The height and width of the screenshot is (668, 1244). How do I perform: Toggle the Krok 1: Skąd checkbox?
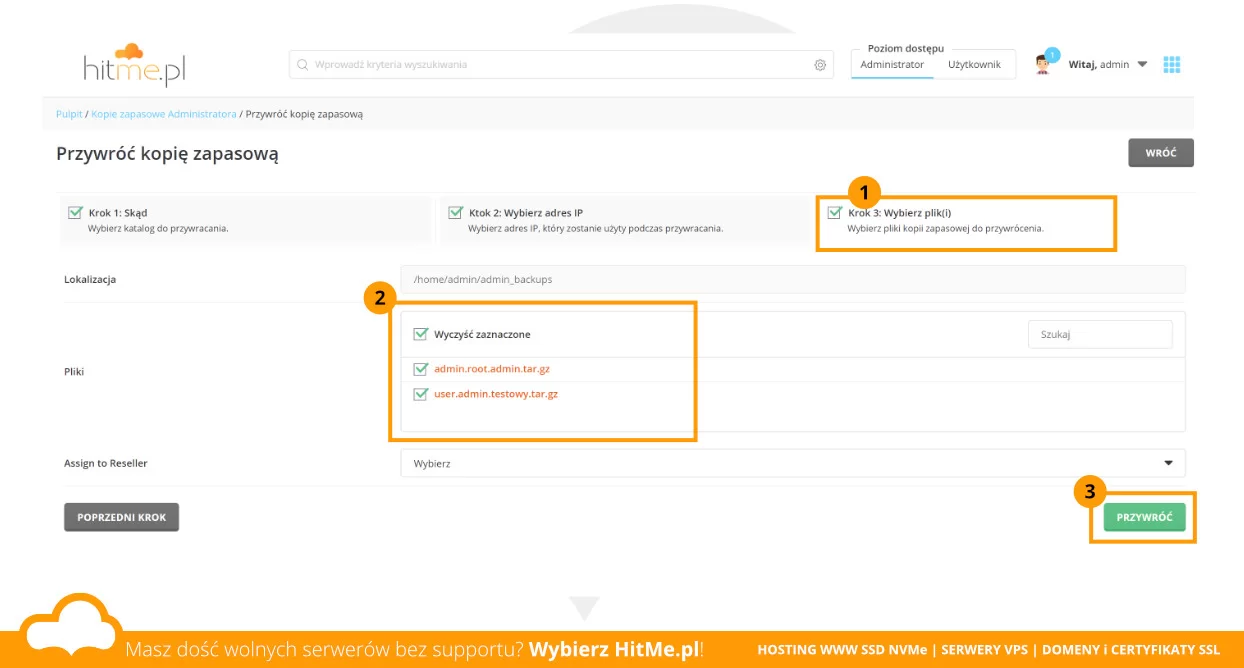coord(75,212)
